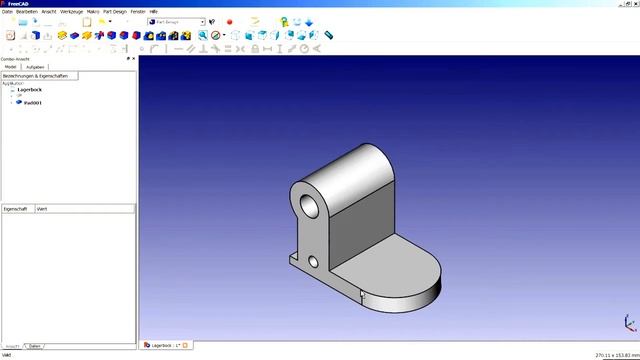Click the Wert column header
This screenshot has width=640, height=360.
tap(84, 209)
